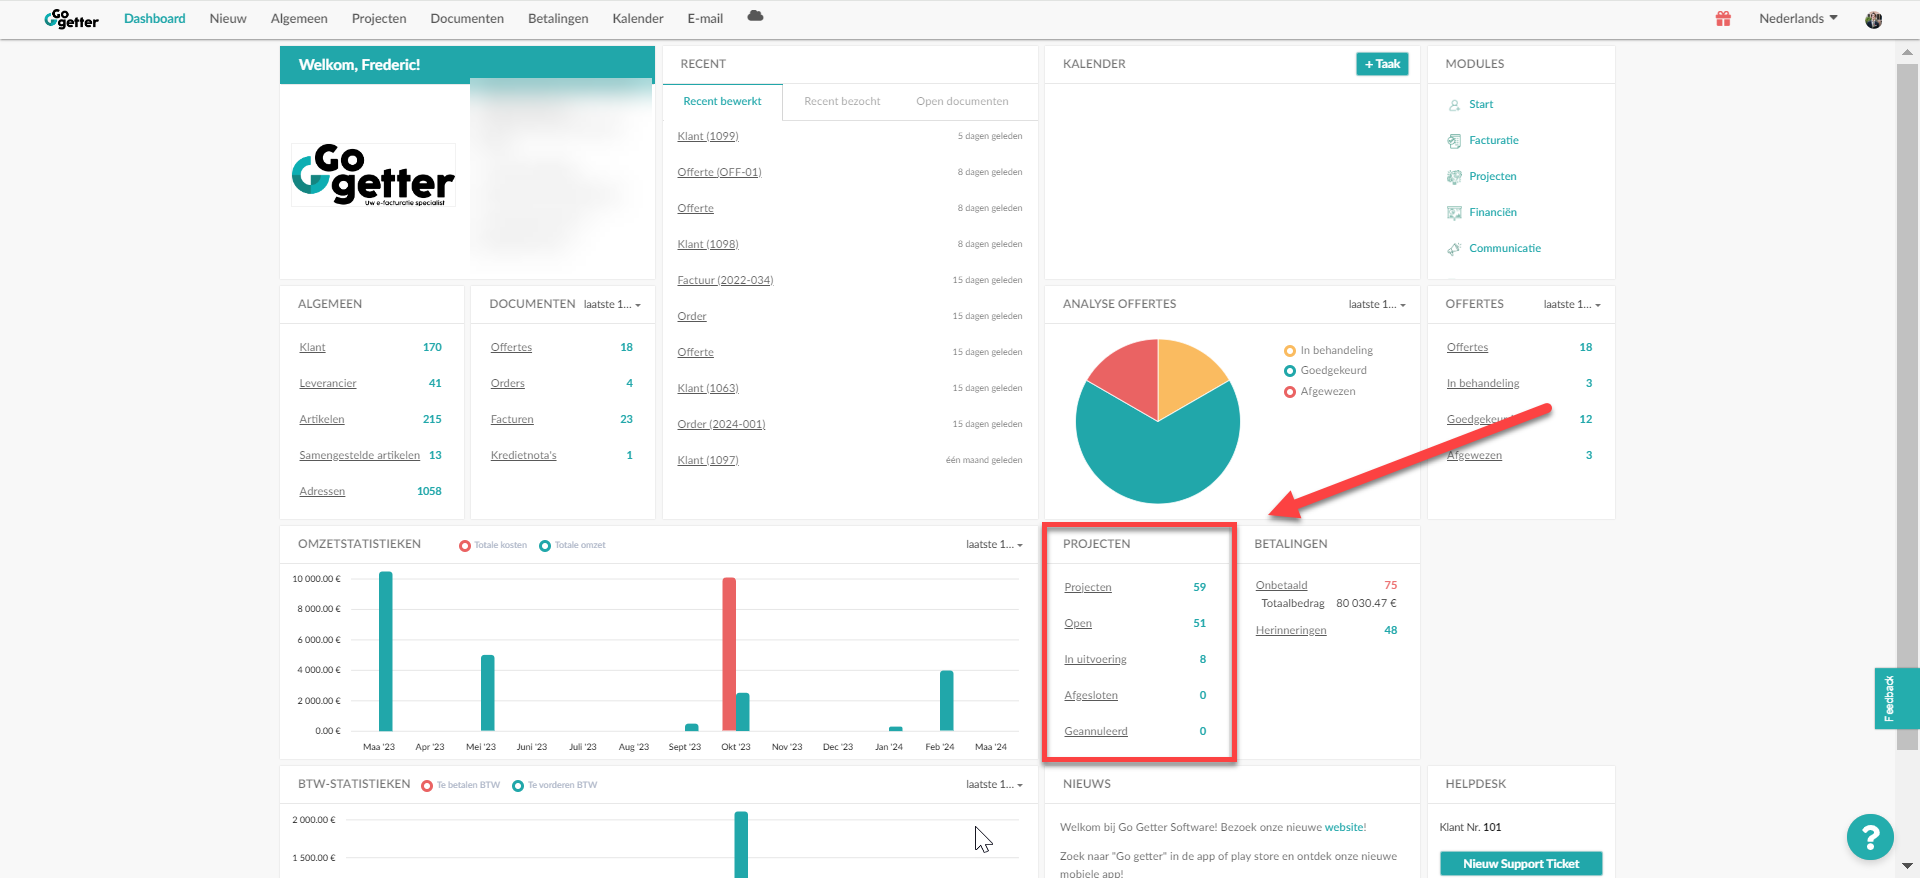
Task: Open Geannuleerd projects link
Action: (x=1096, y=732)
